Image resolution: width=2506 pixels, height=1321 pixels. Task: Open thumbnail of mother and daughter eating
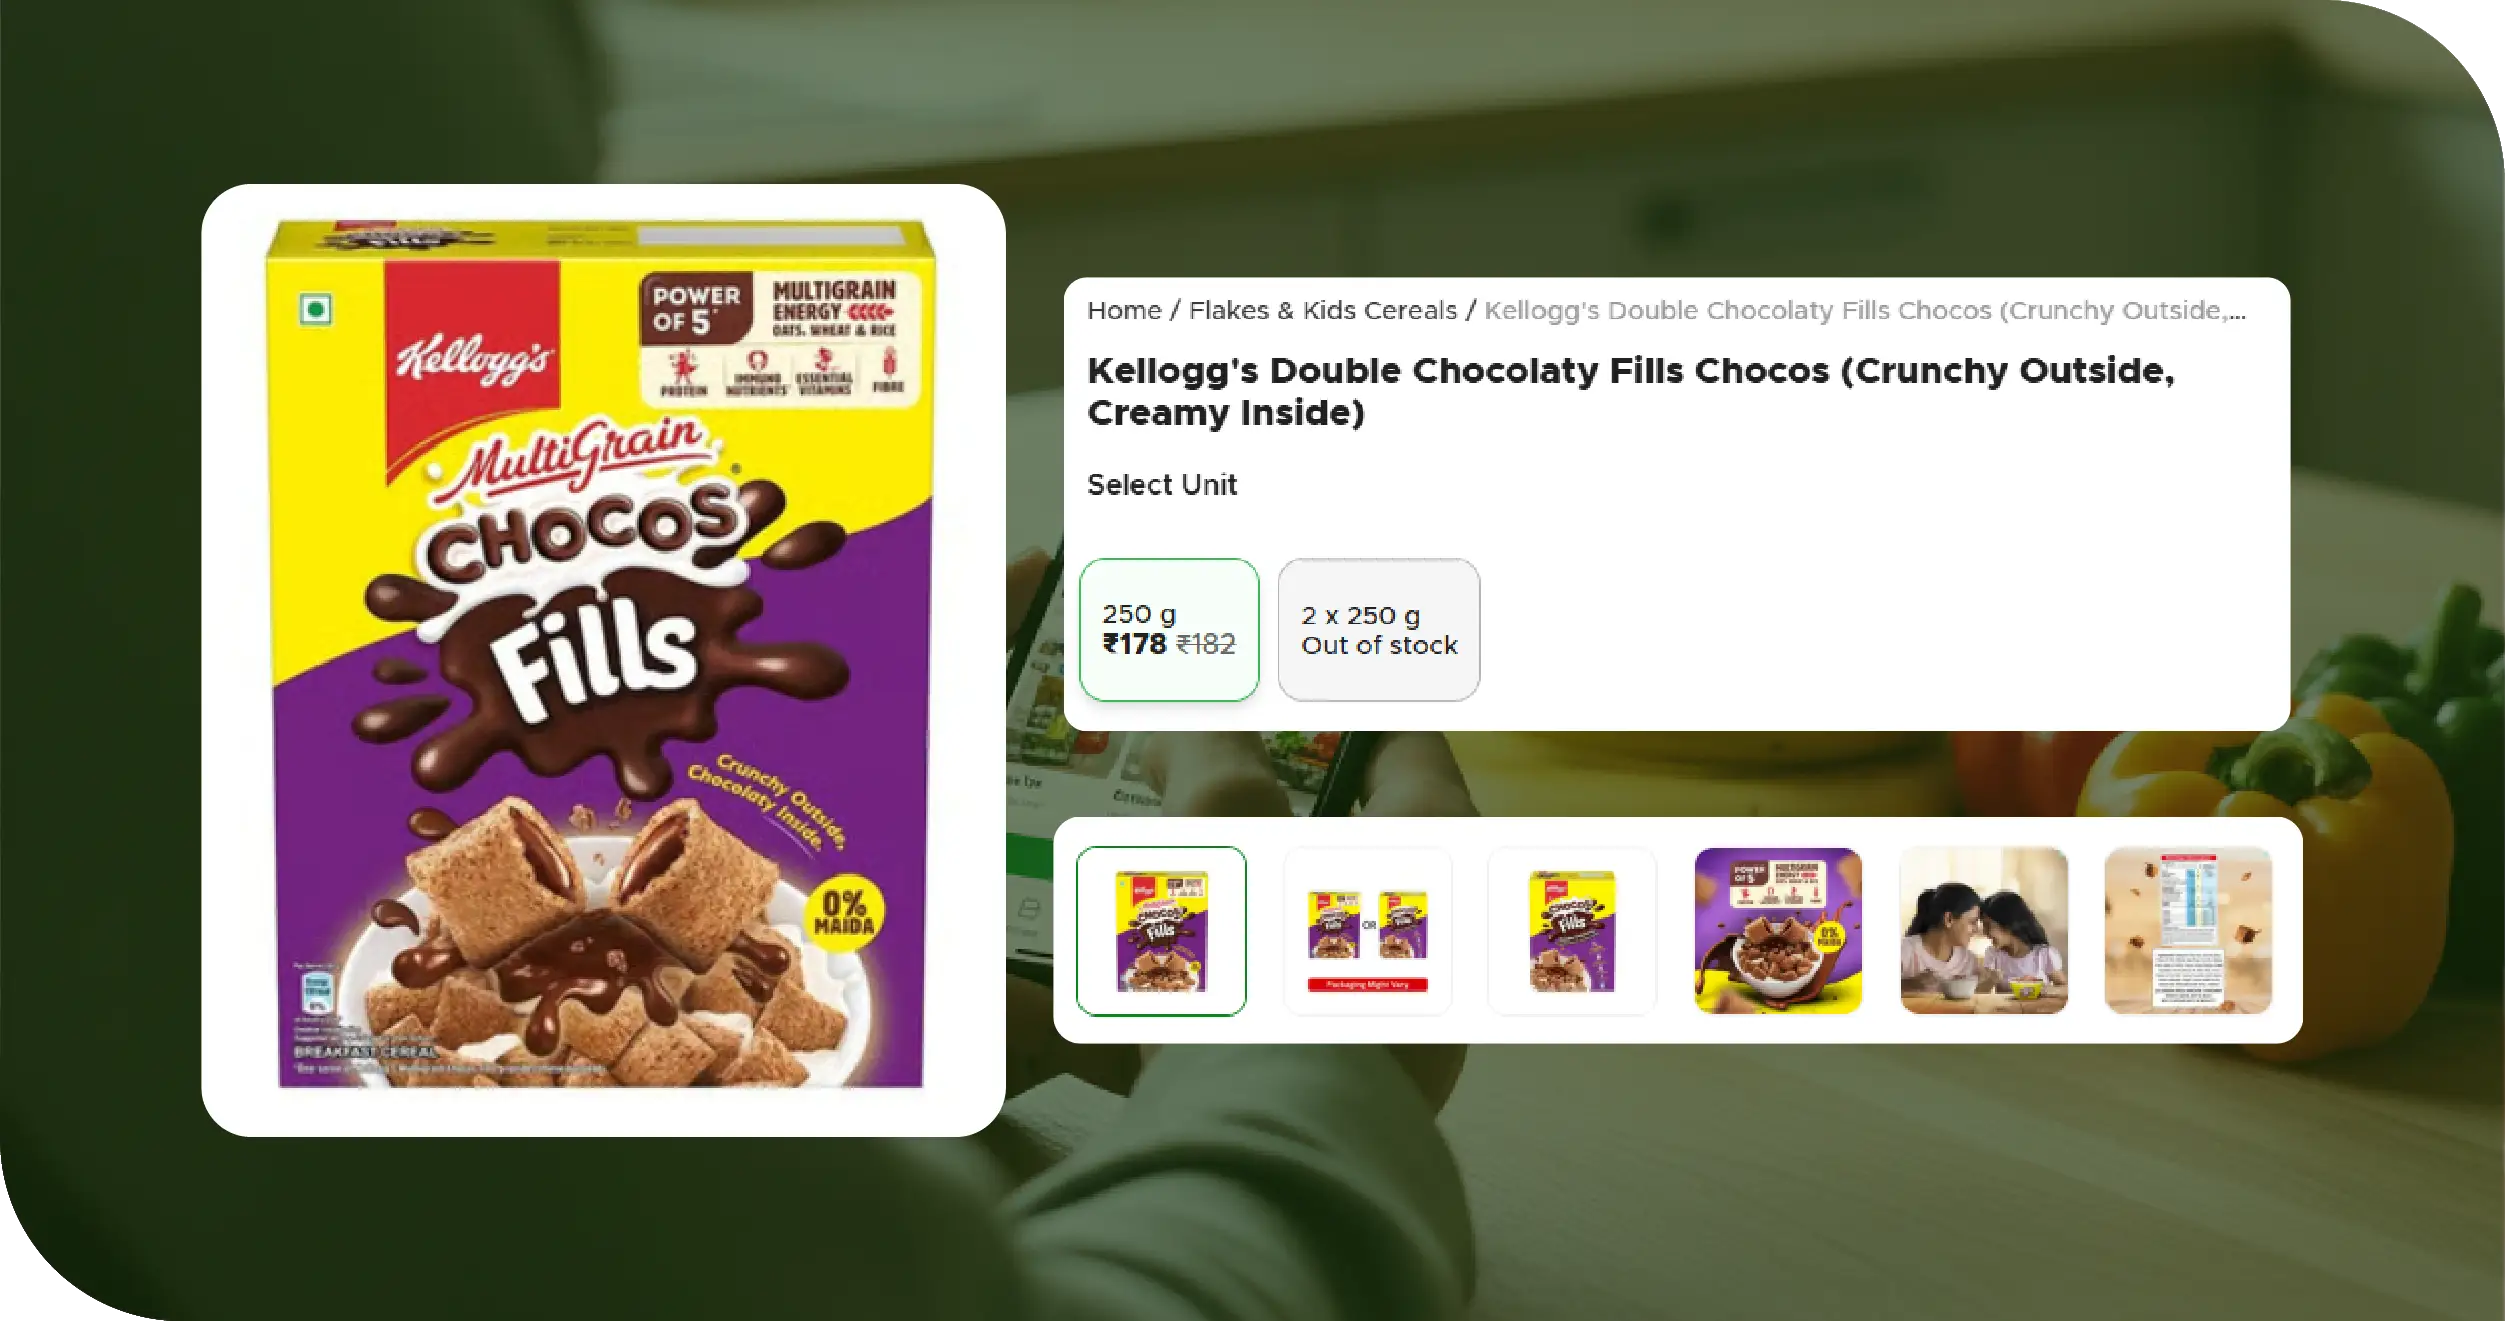[1983, 931]
